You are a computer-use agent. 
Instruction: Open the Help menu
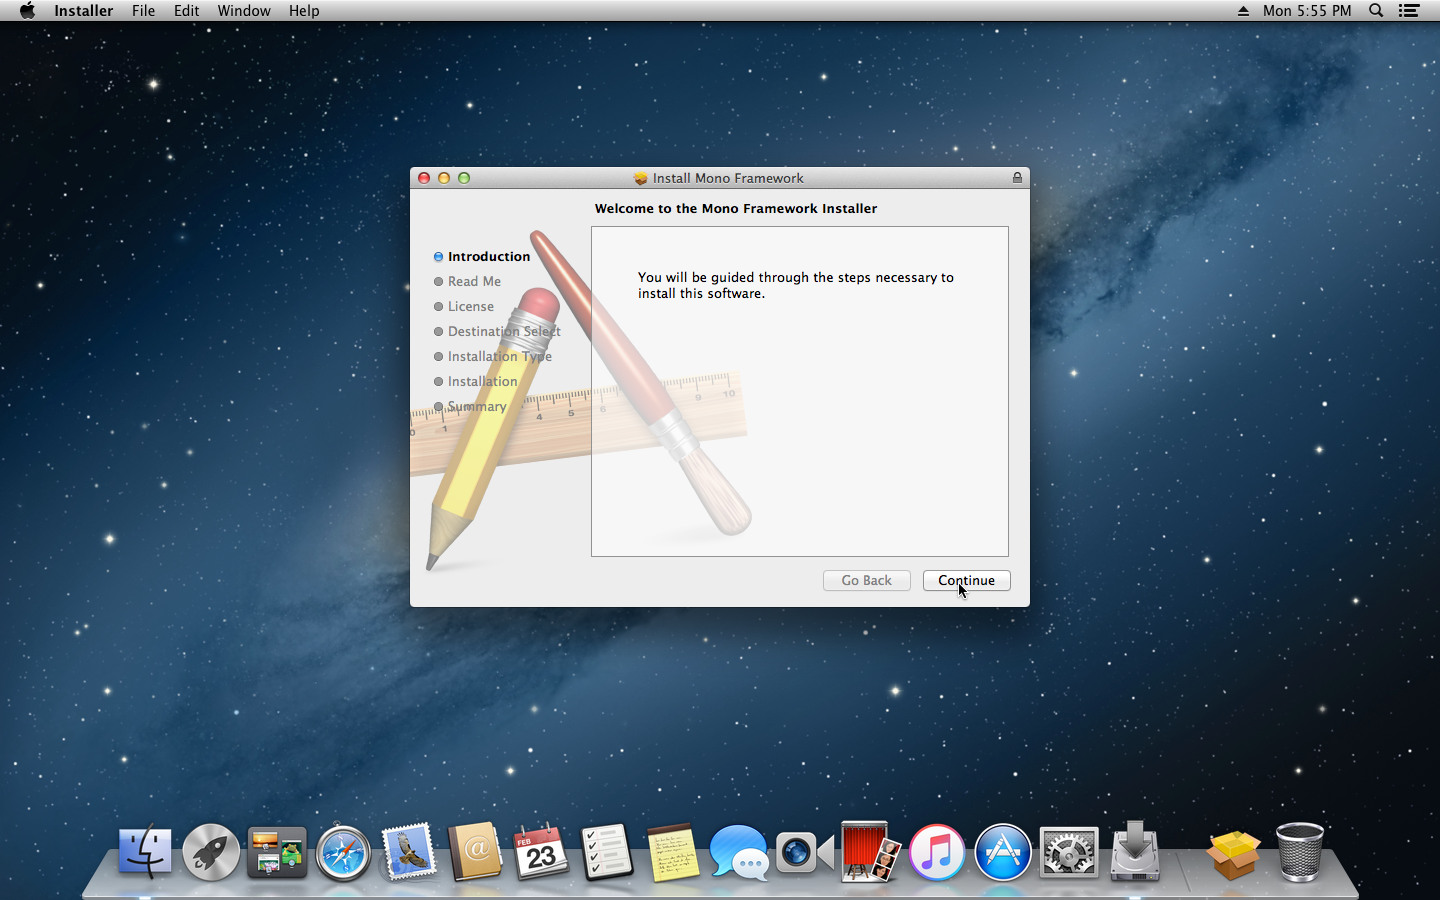304,11
